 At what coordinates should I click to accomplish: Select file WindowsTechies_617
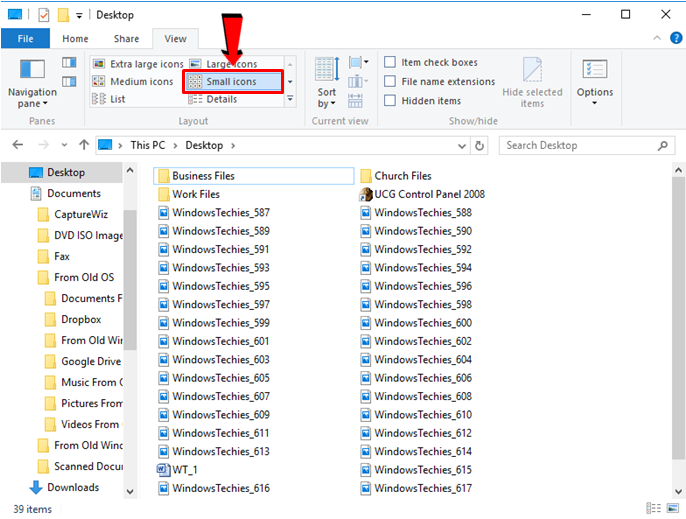[x=416, y=488]
